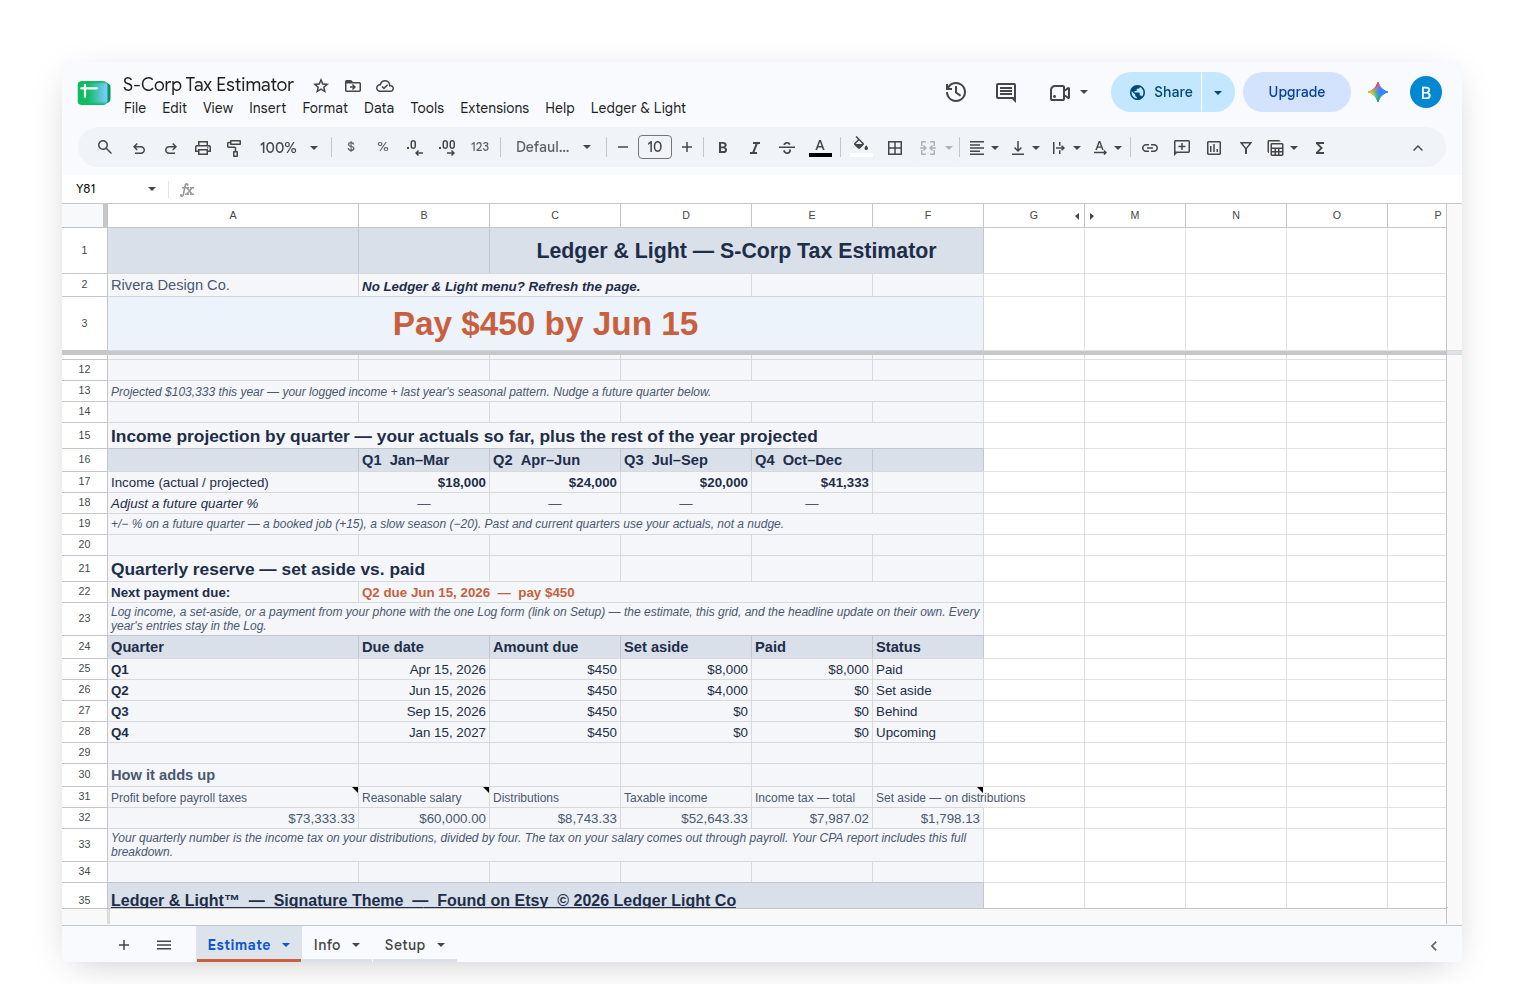This screenshot has height=984, width=1524.
Task: Open the search menus magnifier tool
Action: pos(104,147)
